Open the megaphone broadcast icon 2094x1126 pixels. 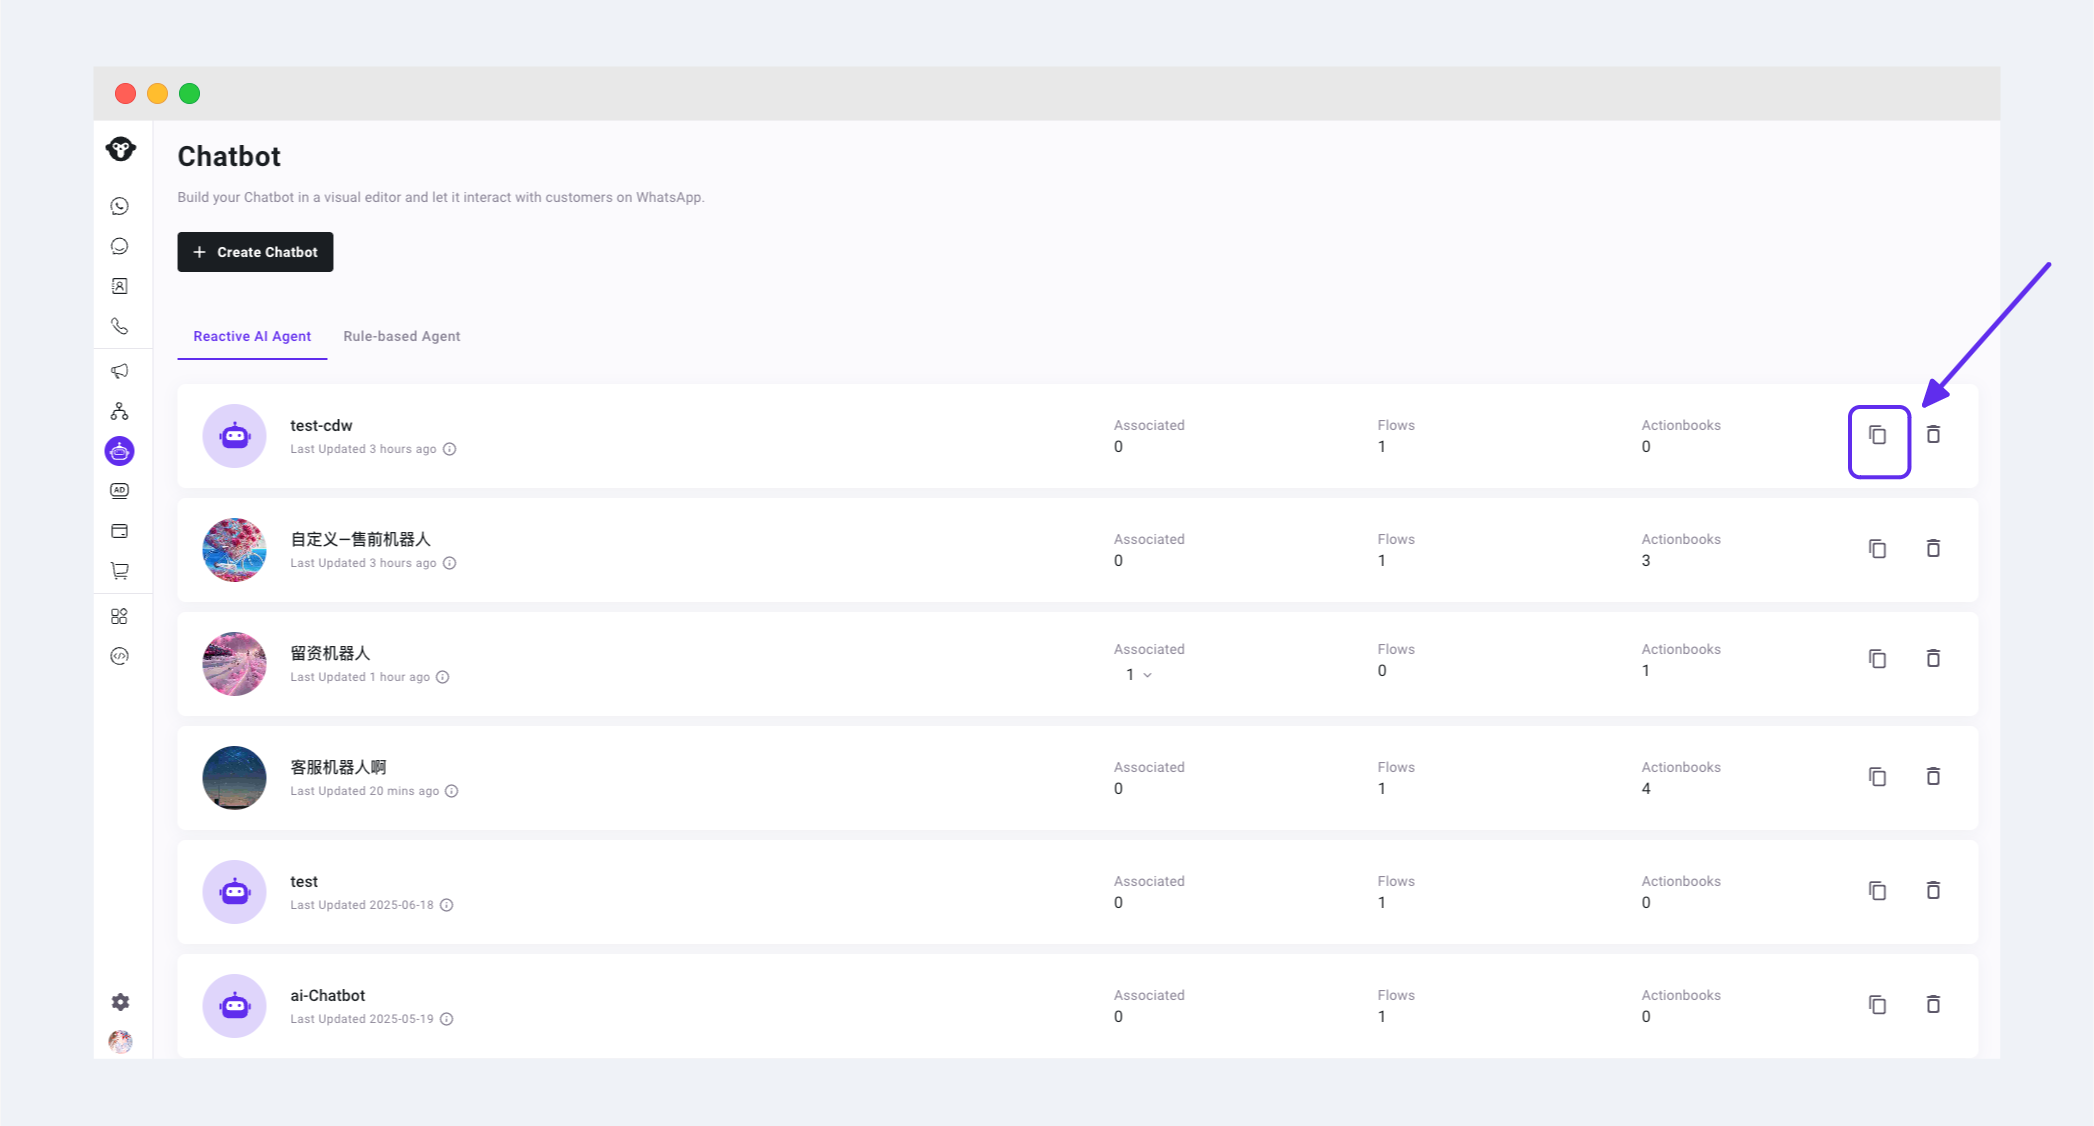(x=120, y=371)
